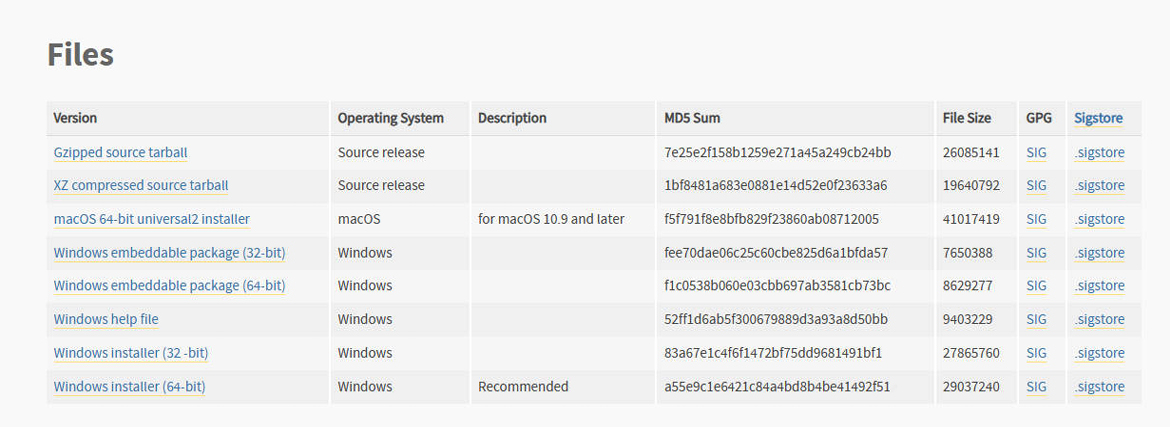The image size is (1170, 427).
Task: Download the recommended Windows installer (64-bit)
Action: [130, 386]
